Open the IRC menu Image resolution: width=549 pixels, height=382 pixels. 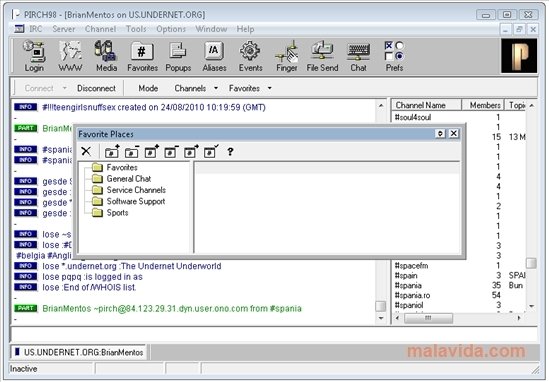click(x=35, y=29)
